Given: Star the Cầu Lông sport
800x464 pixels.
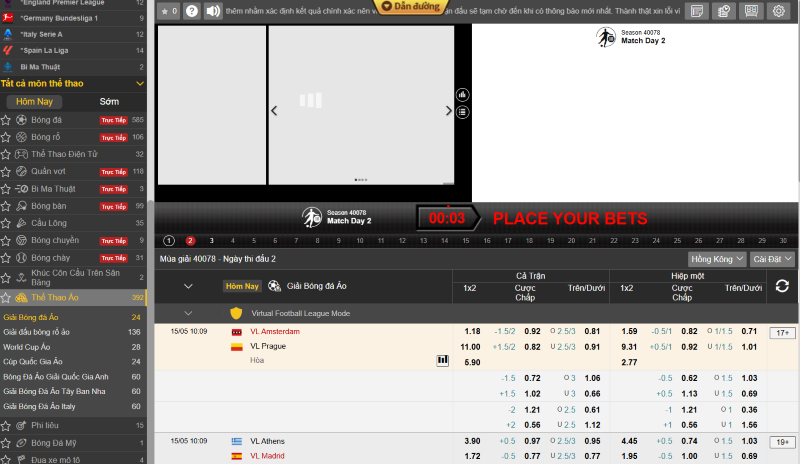Looking at the screenshot, I should tap(7, 223).
